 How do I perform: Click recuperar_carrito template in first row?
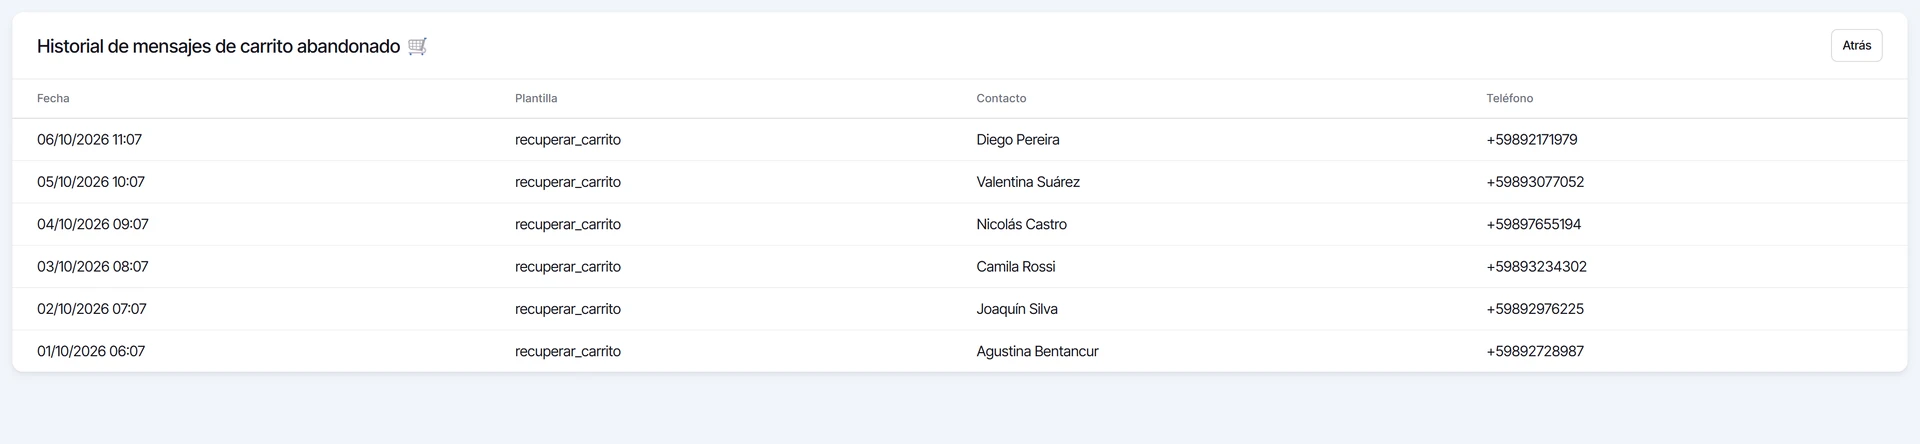tap(568, 140)
